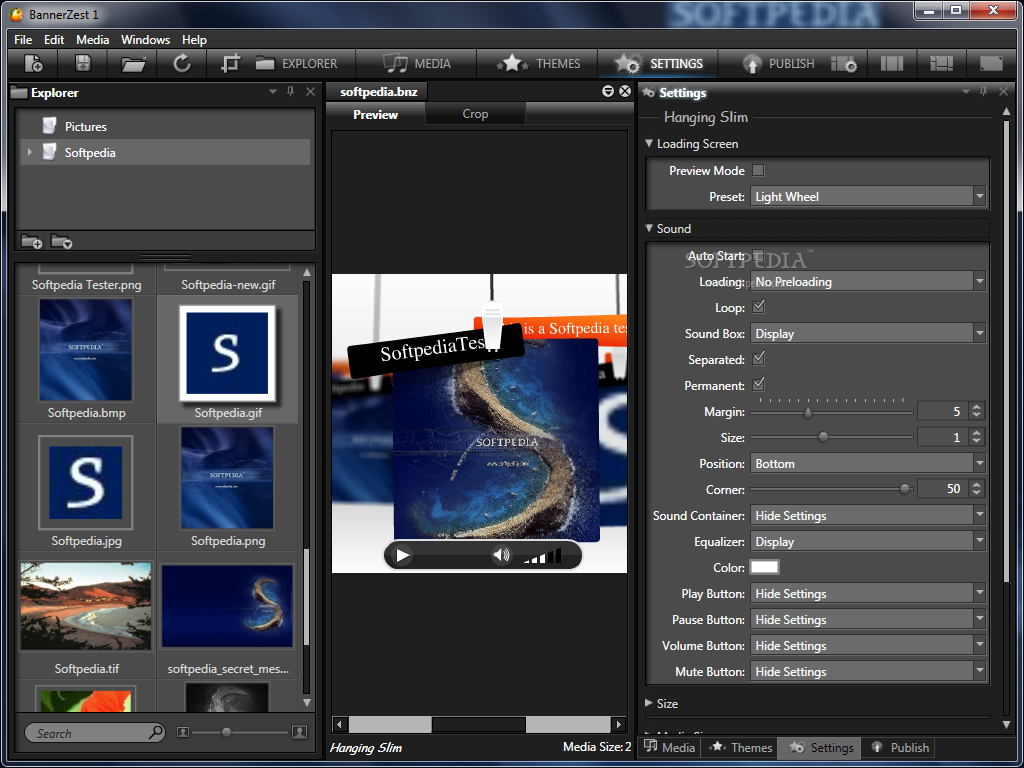Click the search magnifier icon

coord(155,732)
